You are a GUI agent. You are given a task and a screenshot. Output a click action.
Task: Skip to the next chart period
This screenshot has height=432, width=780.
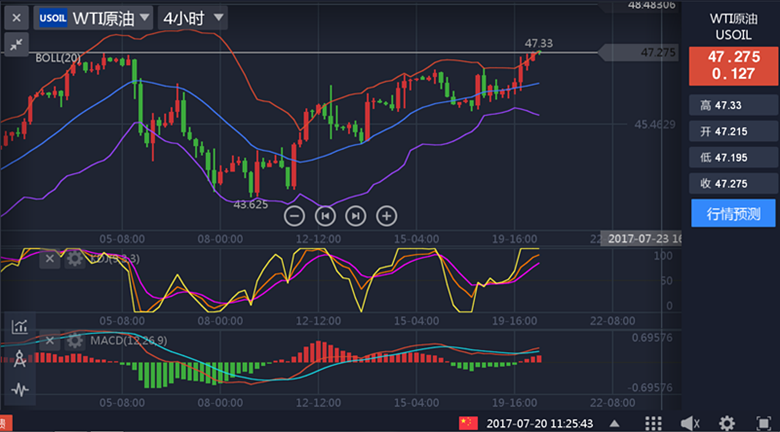click(x=355, y=215)
